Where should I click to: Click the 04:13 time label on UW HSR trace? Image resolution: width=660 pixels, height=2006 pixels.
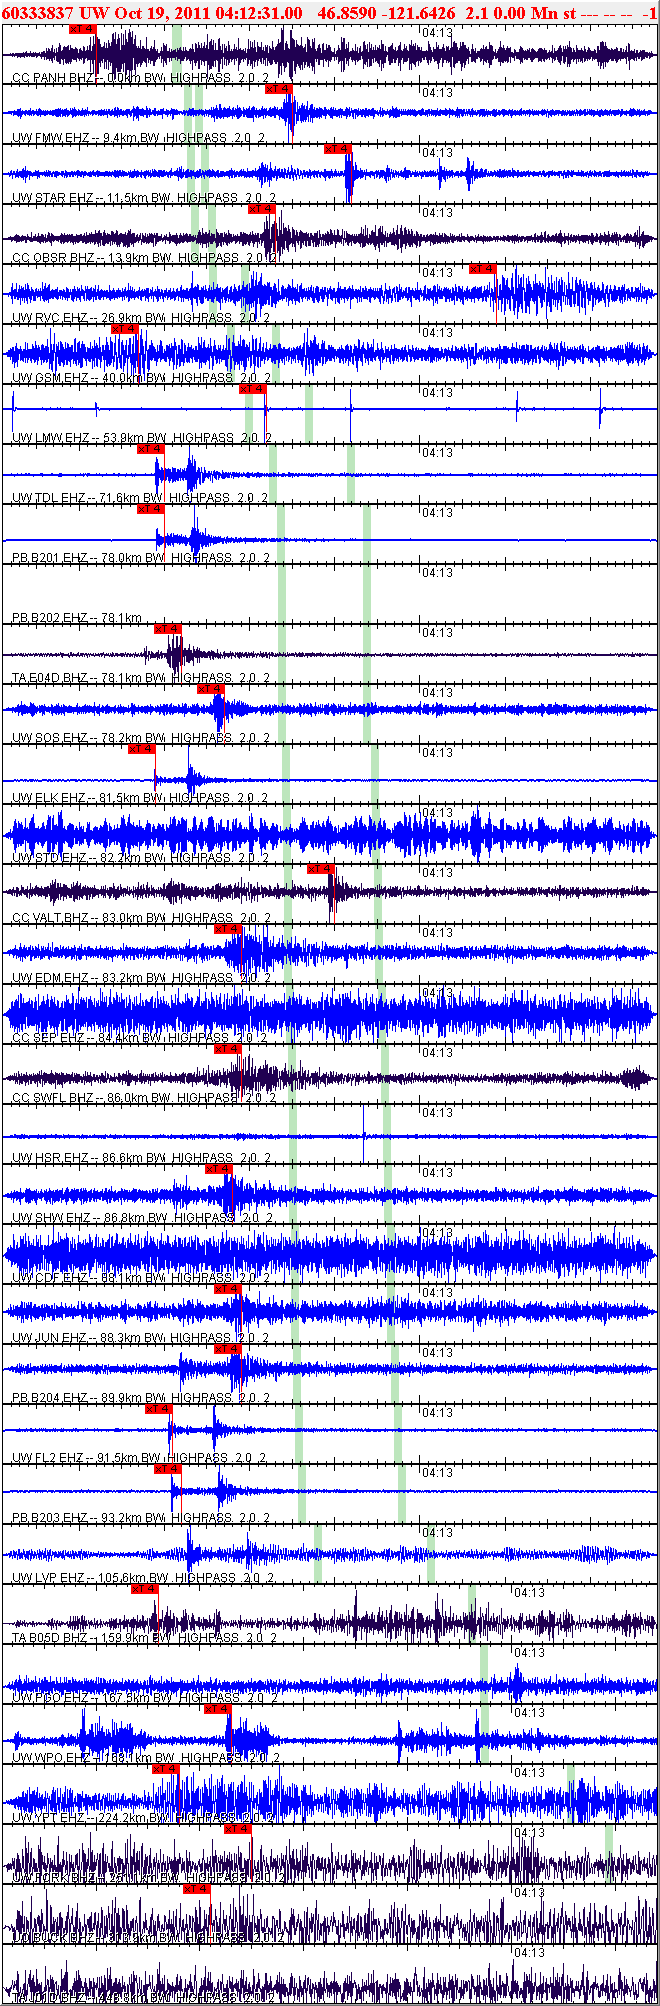pos(437,1113)
